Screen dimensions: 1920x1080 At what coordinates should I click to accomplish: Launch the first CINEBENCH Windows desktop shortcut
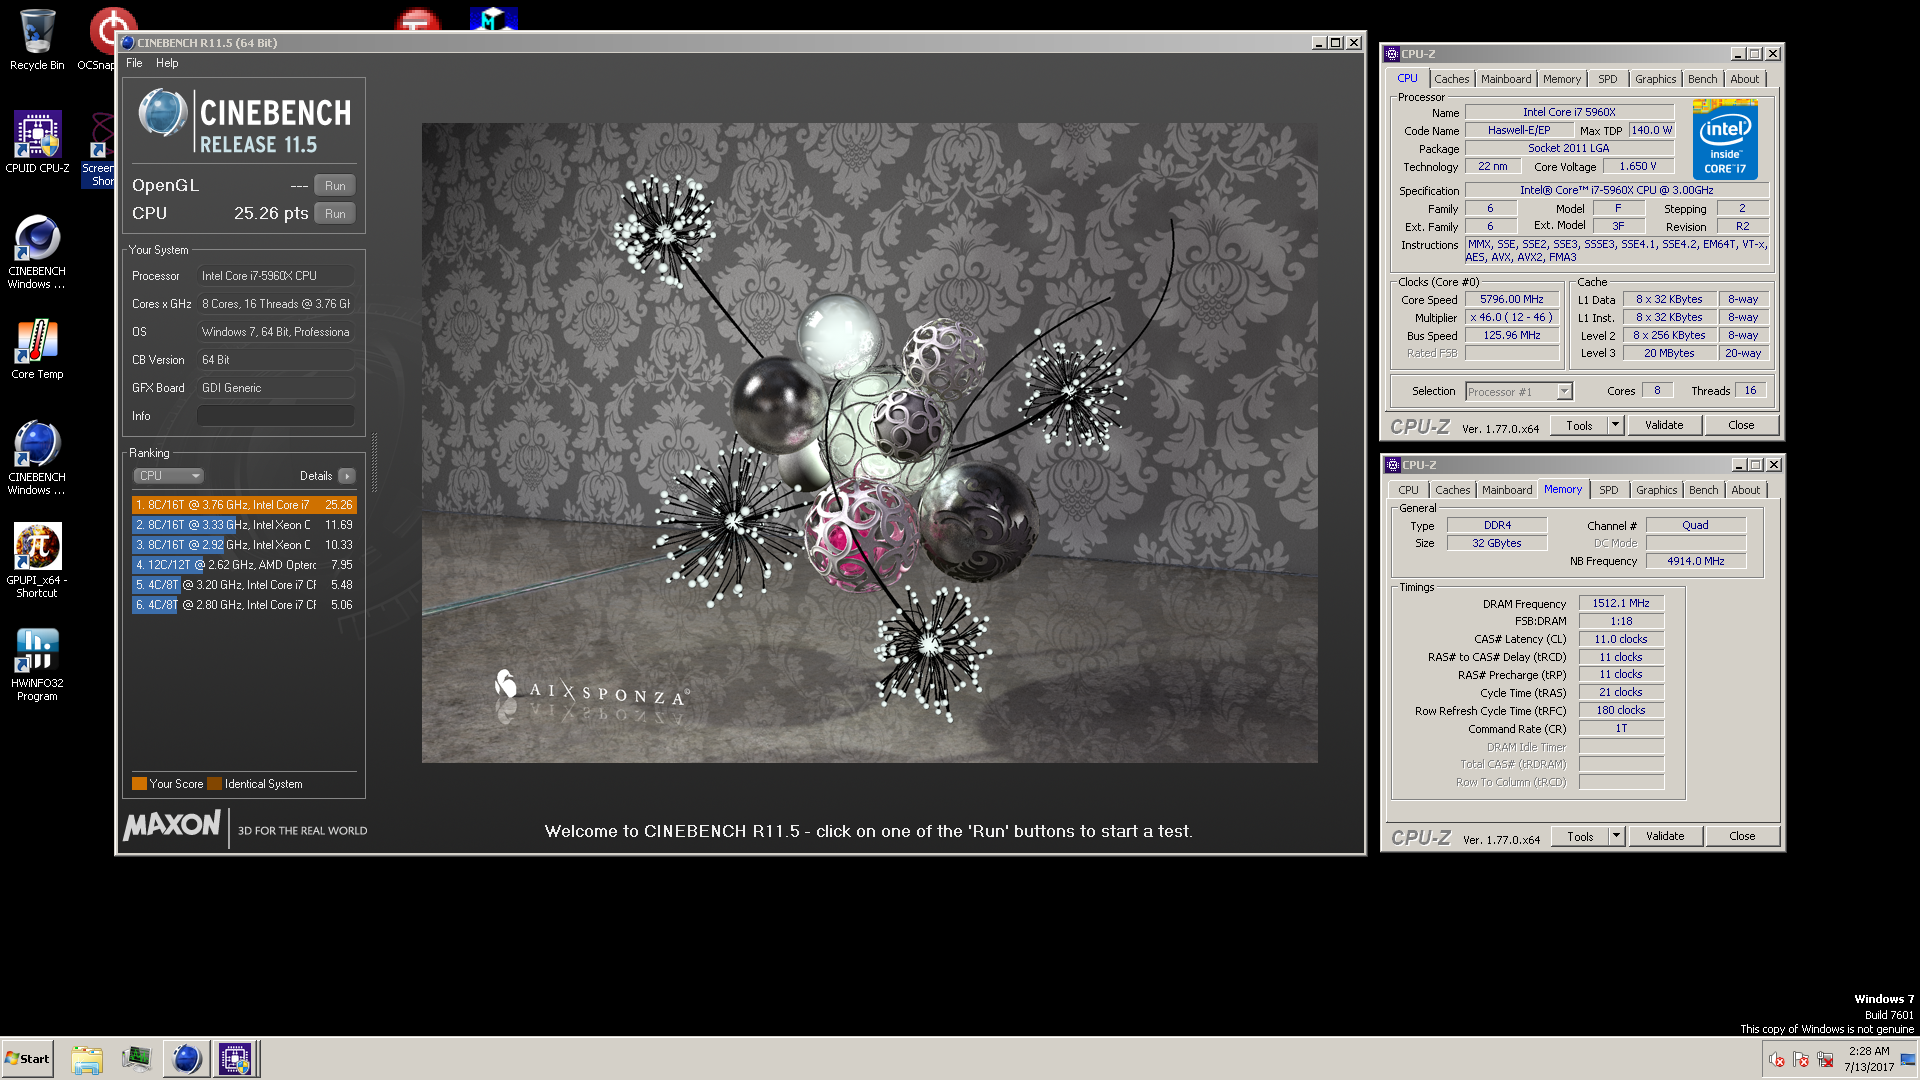click(x=37, y=252)
